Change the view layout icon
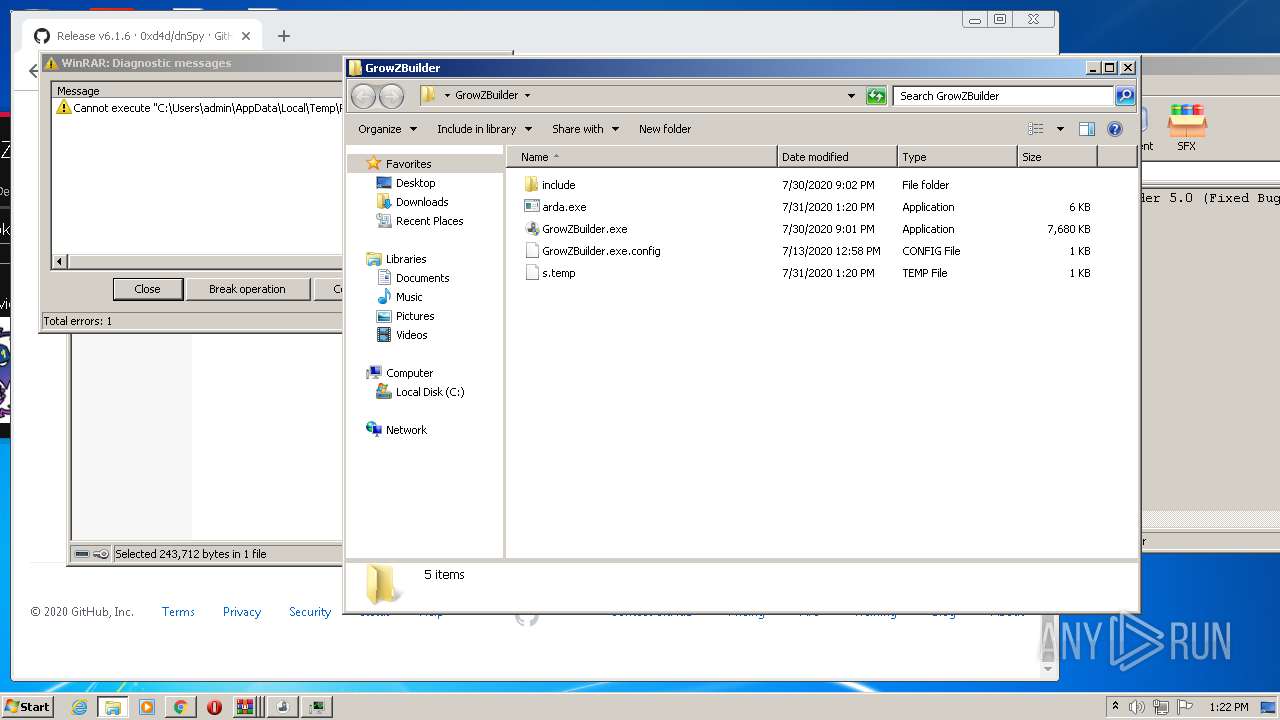 coord(1036,129)
